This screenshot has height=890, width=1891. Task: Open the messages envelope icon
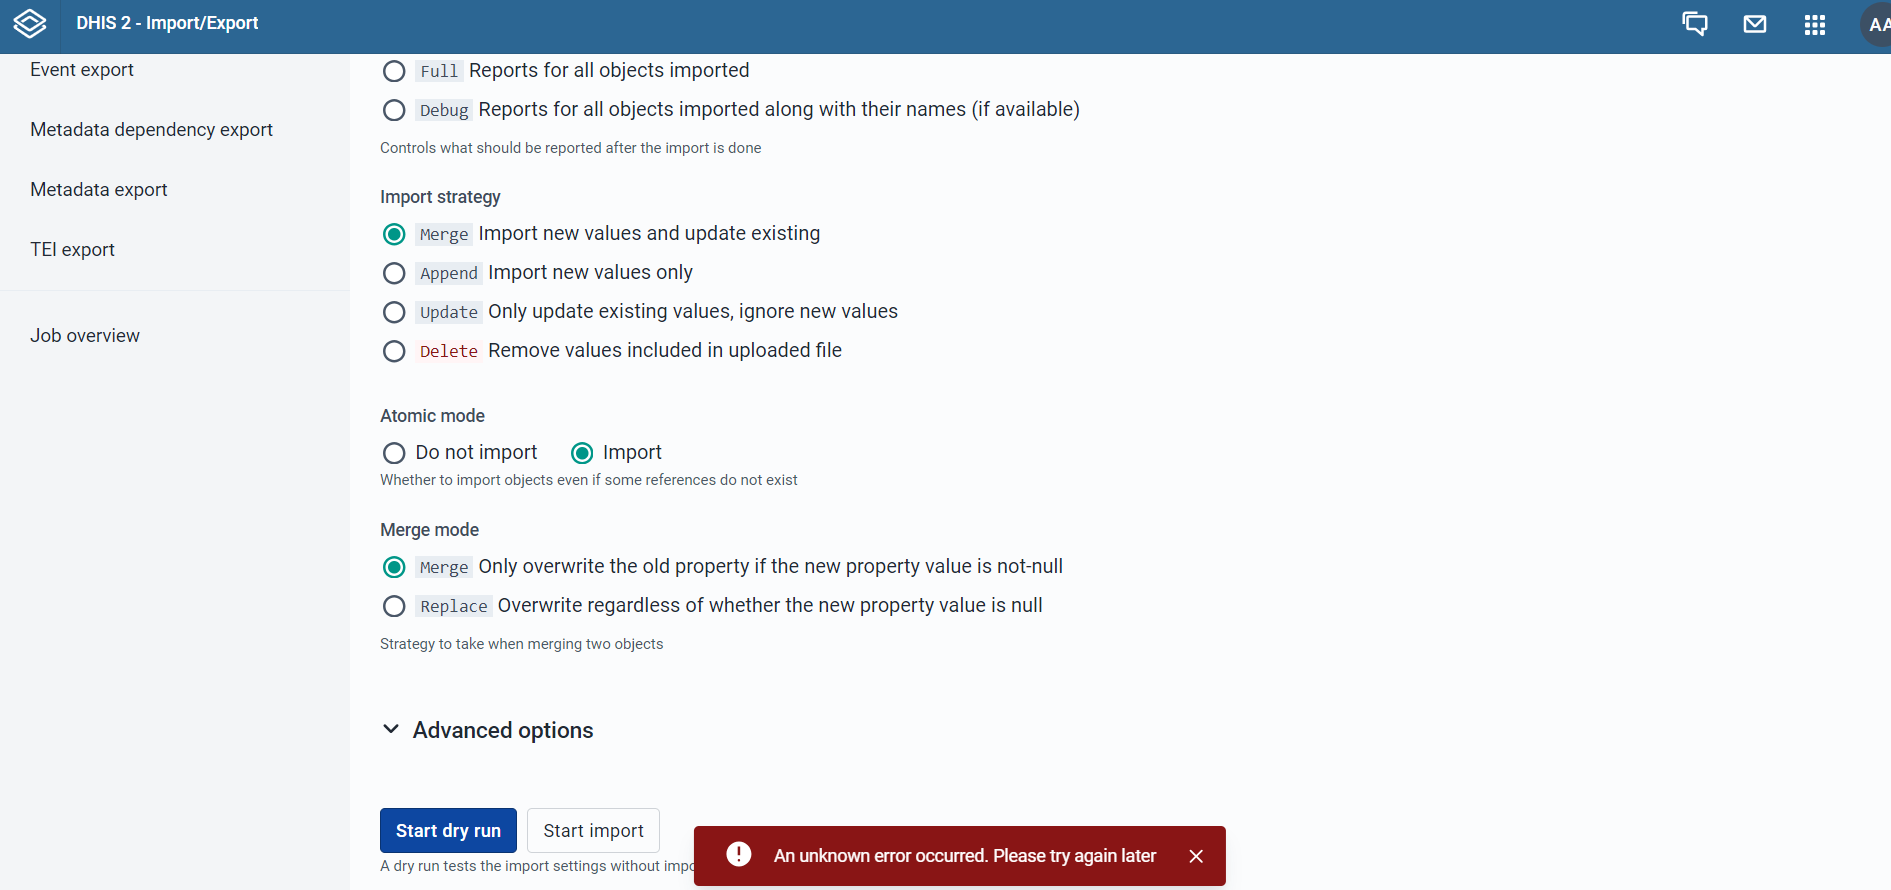tap(1755, 24)
